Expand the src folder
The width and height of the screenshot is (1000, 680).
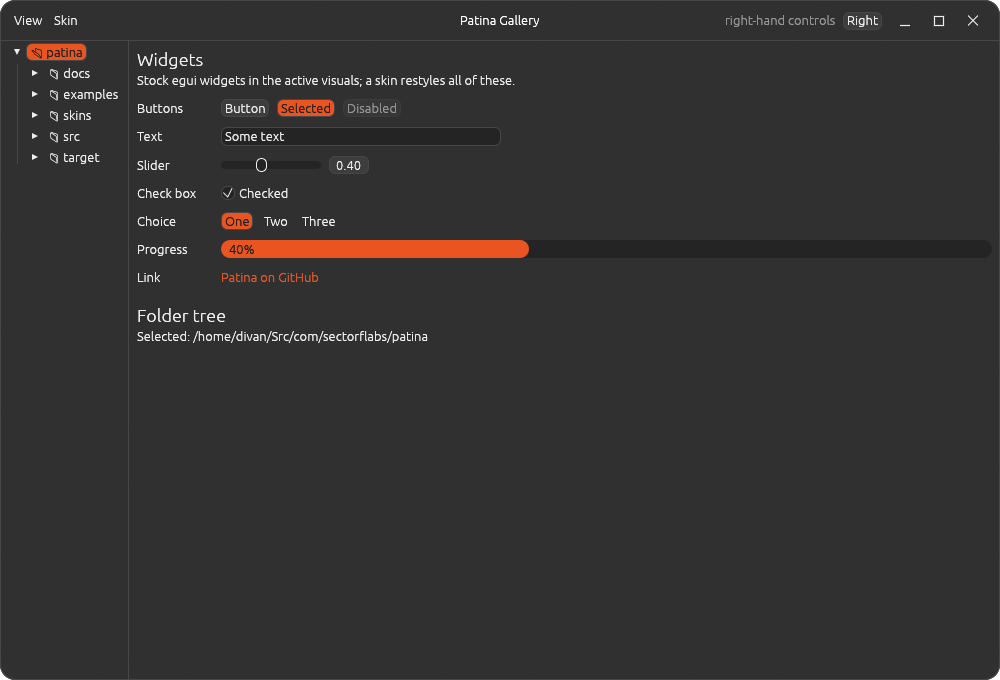coord(34,137)
